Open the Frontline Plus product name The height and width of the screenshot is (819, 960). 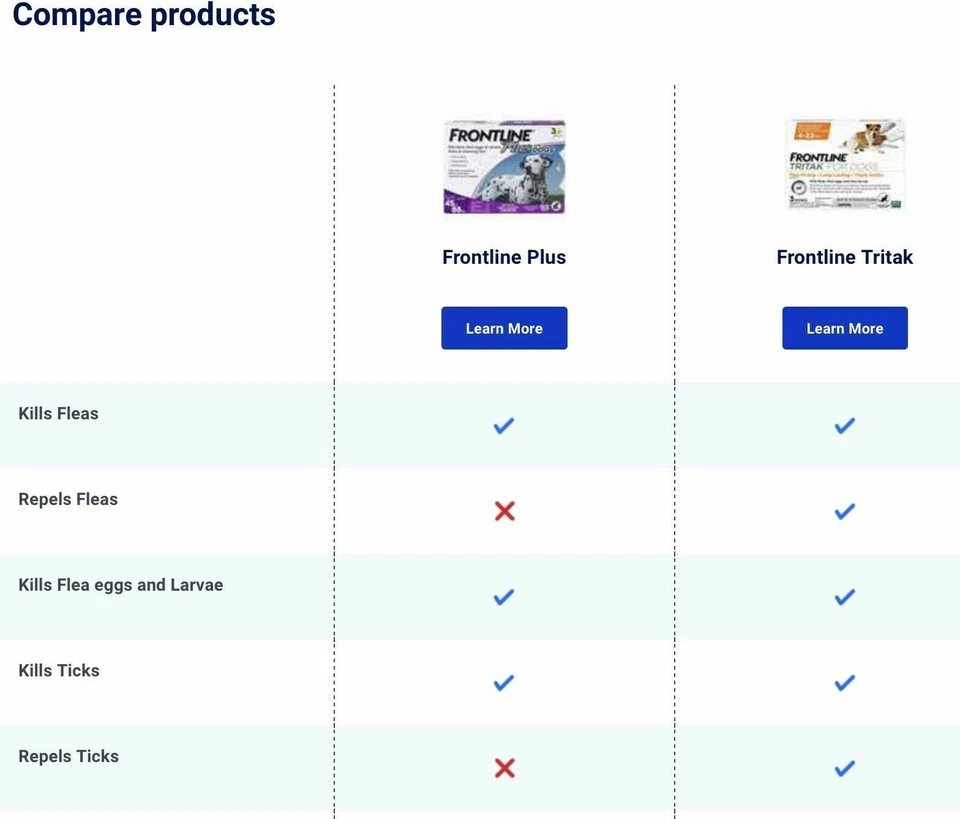coord(504,257)
